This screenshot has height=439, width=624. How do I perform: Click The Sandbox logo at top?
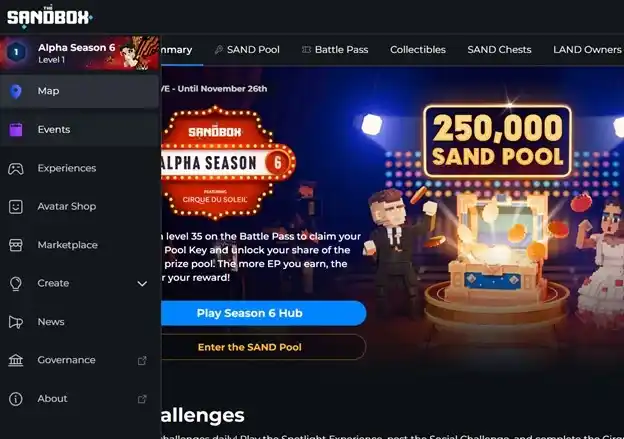50,17
